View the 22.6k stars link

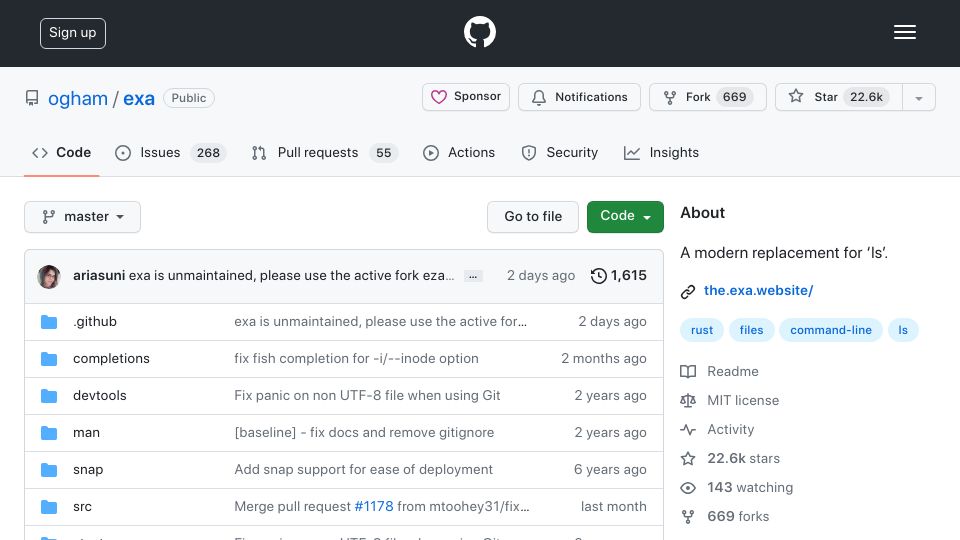click(x=744, y=459)
